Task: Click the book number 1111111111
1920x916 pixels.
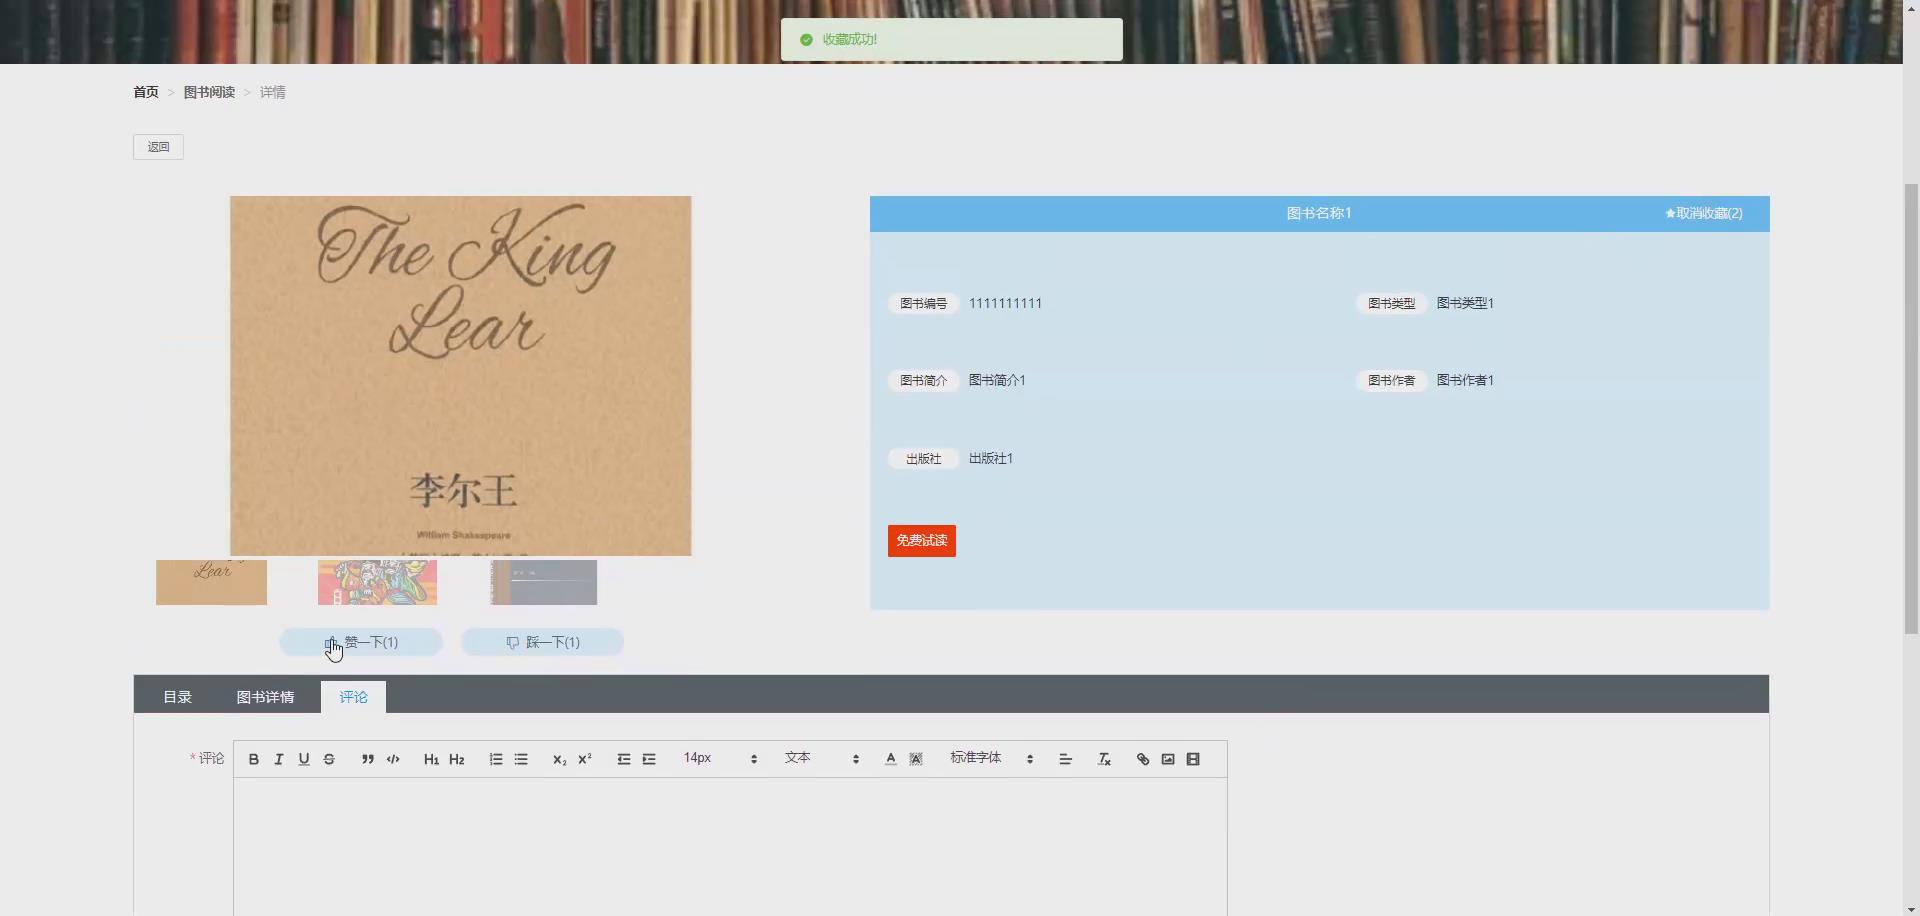Action: (x=1005, y=303)
